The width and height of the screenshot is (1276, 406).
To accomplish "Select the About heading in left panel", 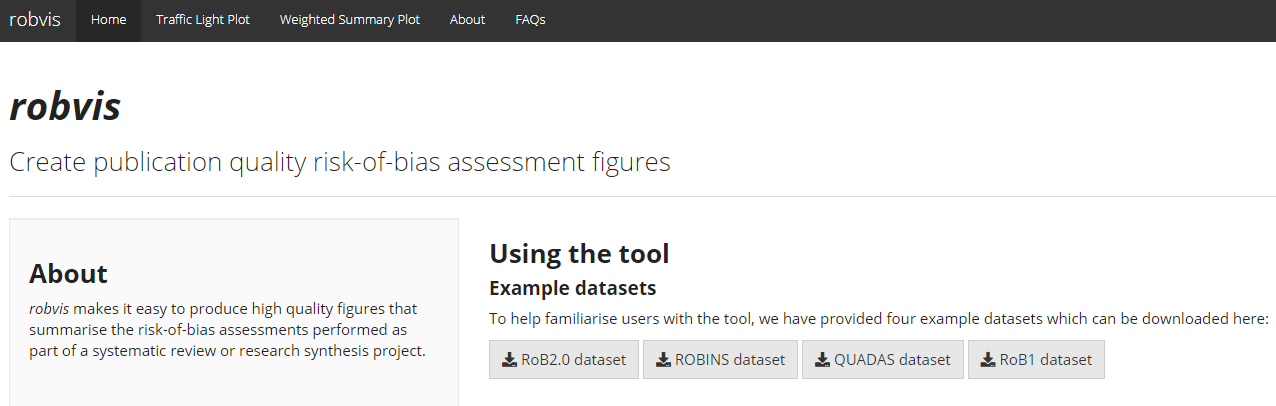I will pyautogui.click(x=68, y=273).
